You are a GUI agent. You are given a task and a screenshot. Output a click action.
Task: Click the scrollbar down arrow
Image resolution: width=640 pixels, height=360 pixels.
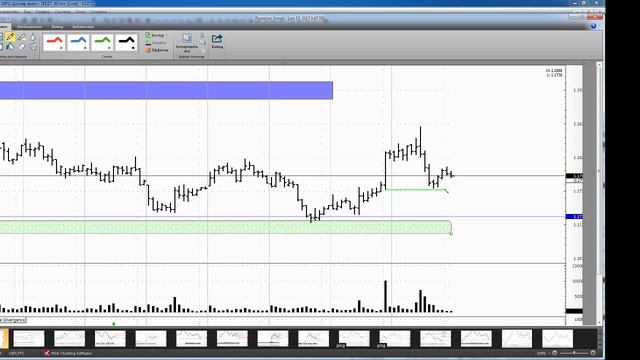[599, 323]
